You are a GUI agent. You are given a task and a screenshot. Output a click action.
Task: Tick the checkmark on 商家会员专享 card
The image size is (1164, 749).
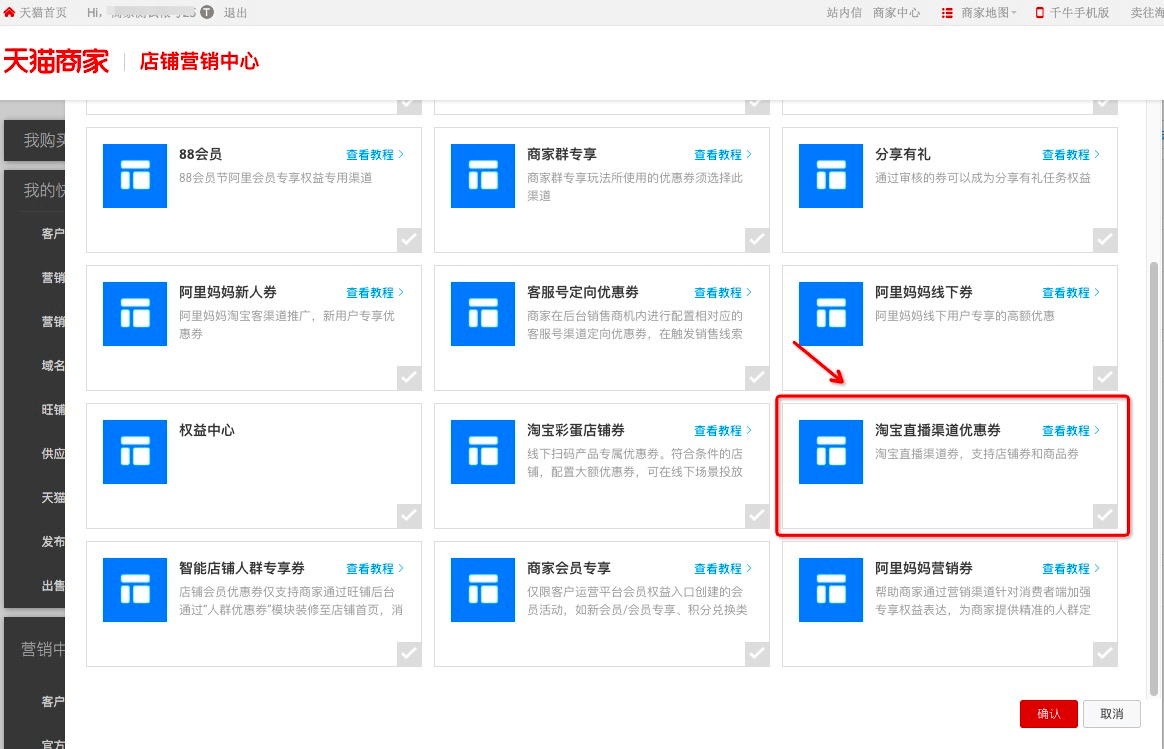757,654
